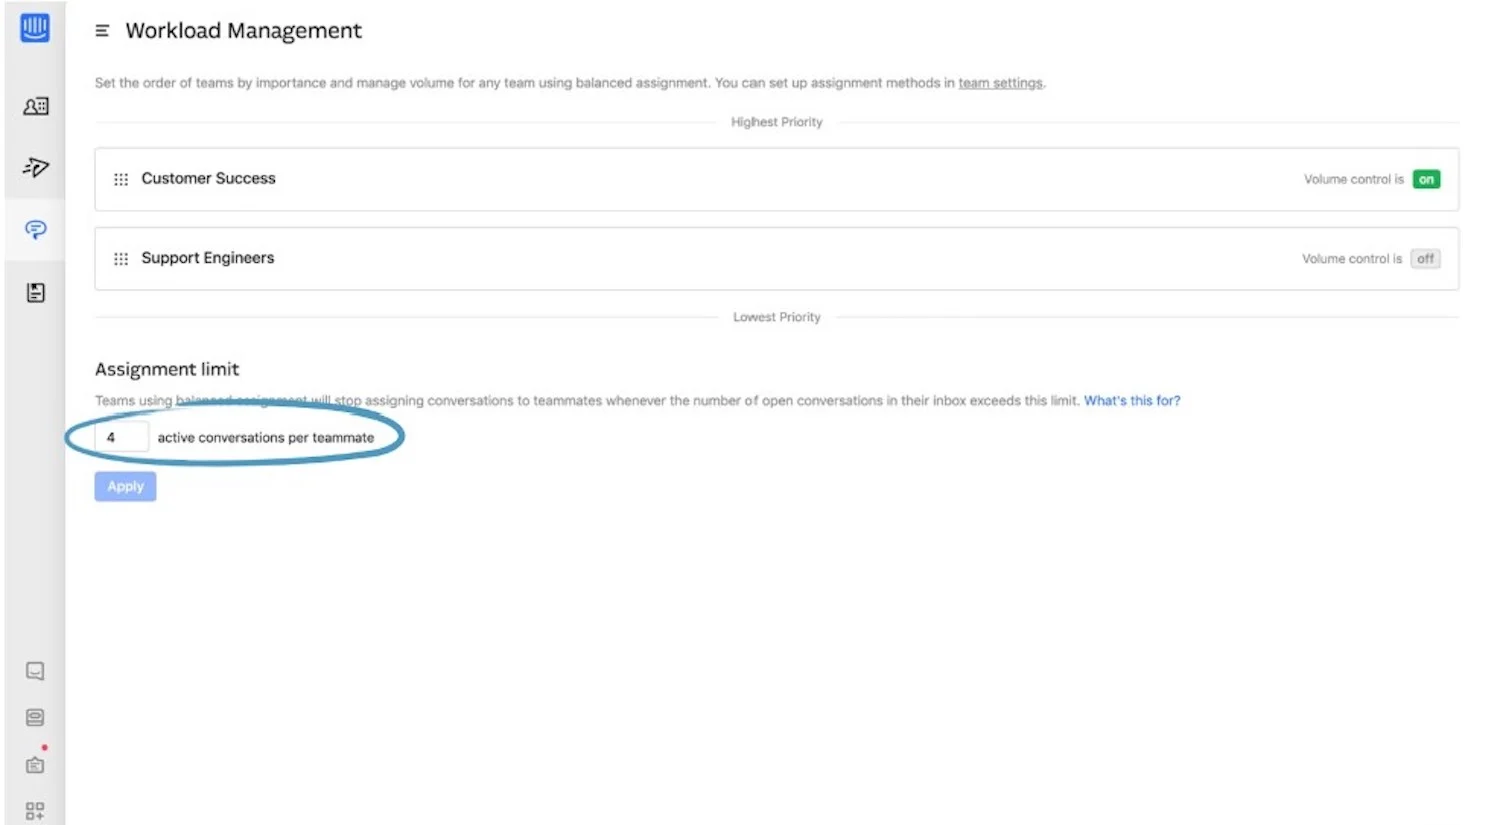The height and width of the screenshot is (825, 1500).
Task: Open the app store grid-plus icon
Action: [35, 811]
